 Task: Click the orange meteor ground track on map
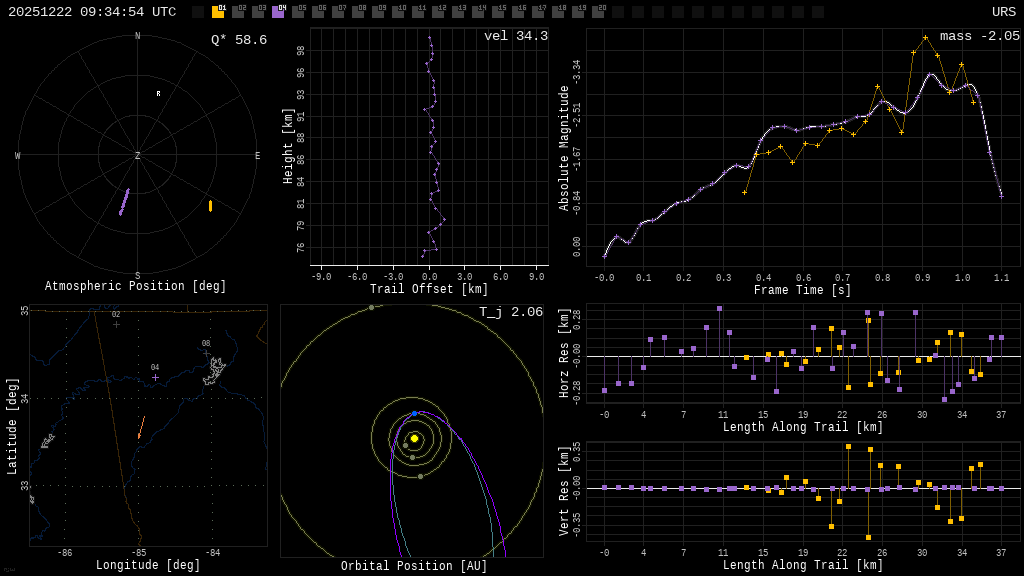pos(141,428)
